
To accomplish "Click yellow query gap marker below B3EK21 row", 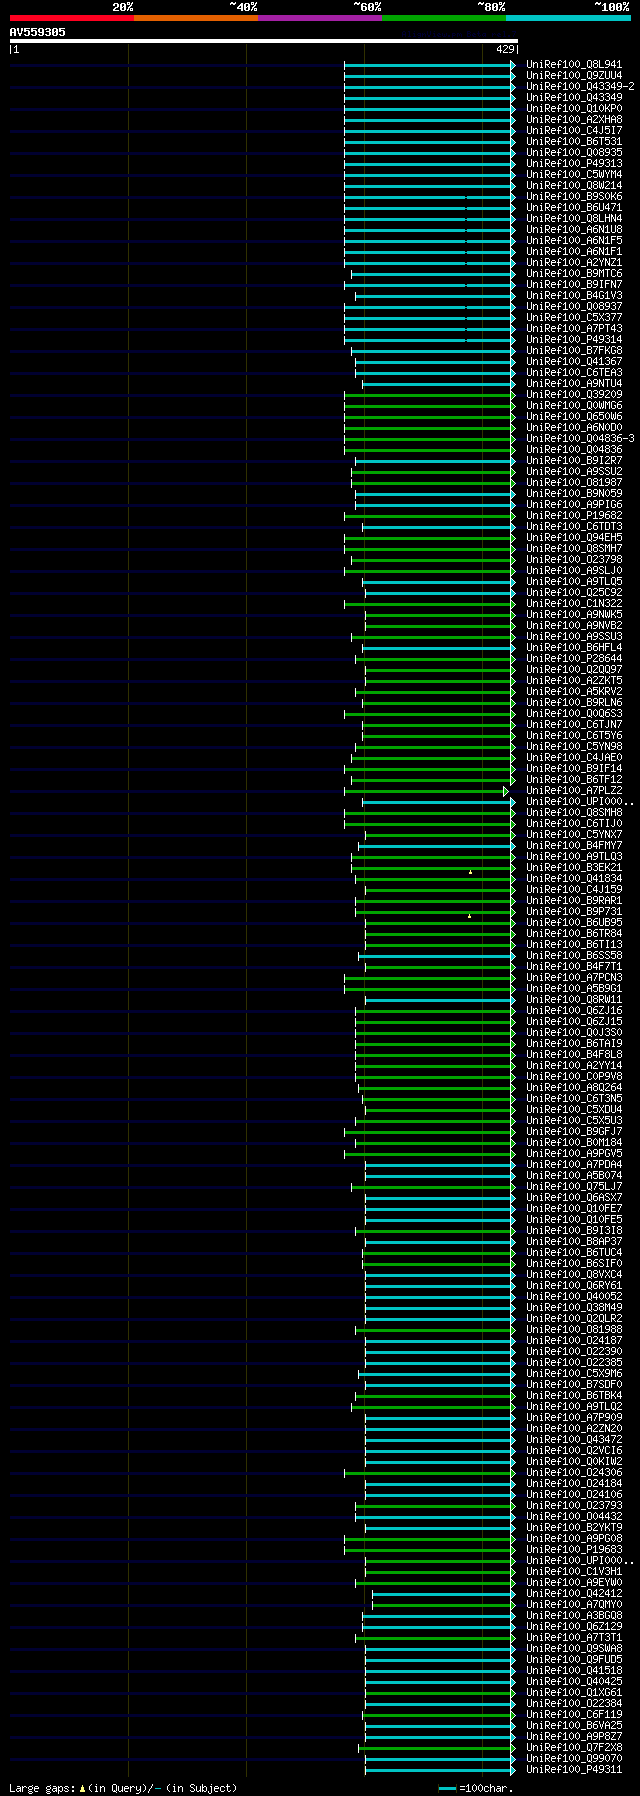I will (x=470, y=873).
